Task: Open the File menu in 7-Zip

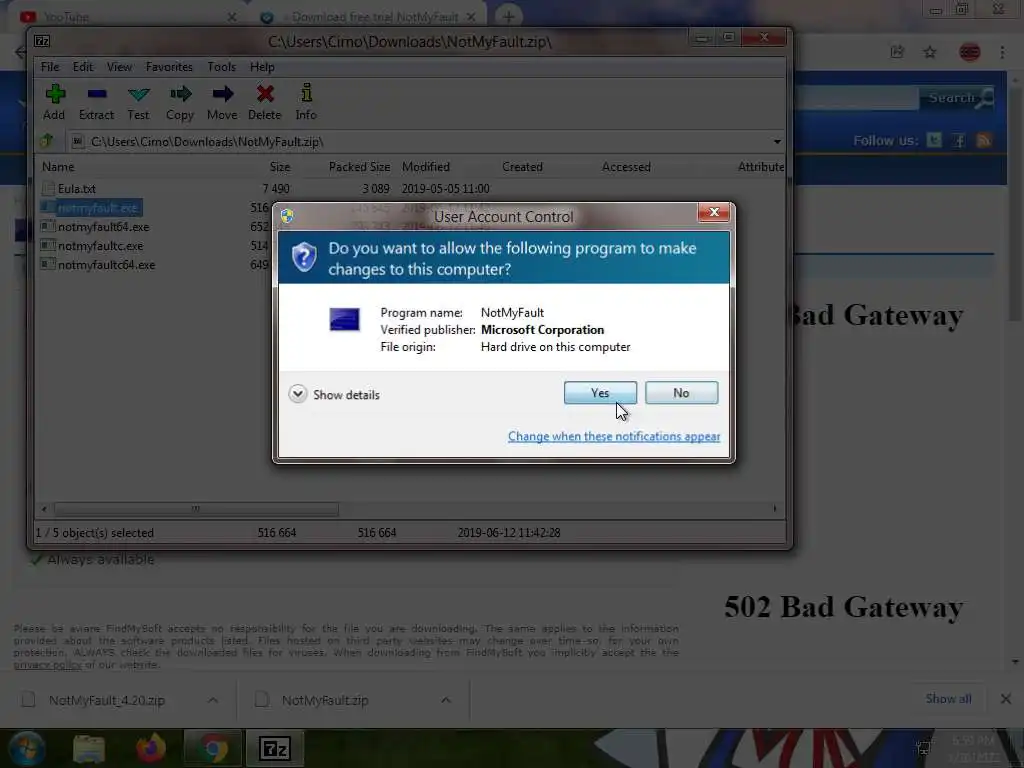Action: tap(50, 67)
